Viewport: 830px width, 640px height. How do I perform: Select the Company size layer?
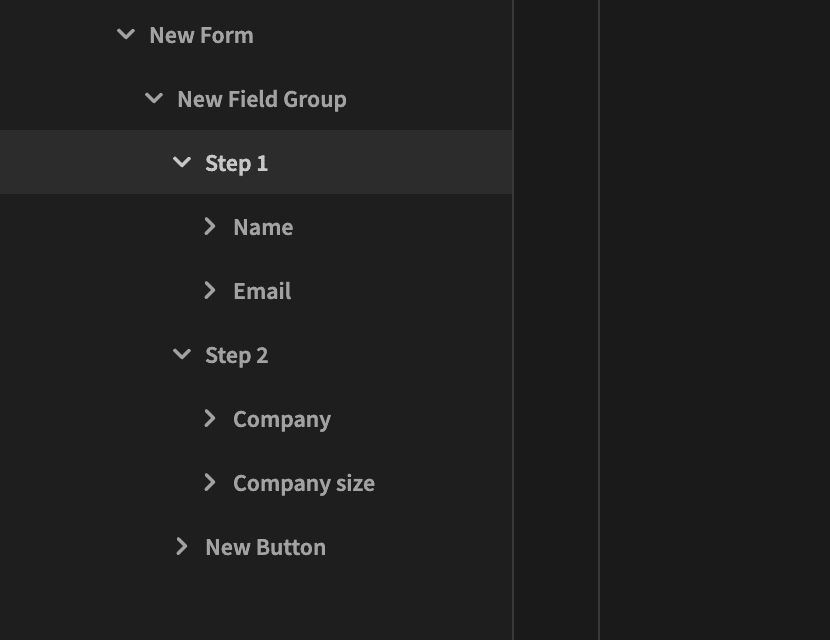coord(304,484)
